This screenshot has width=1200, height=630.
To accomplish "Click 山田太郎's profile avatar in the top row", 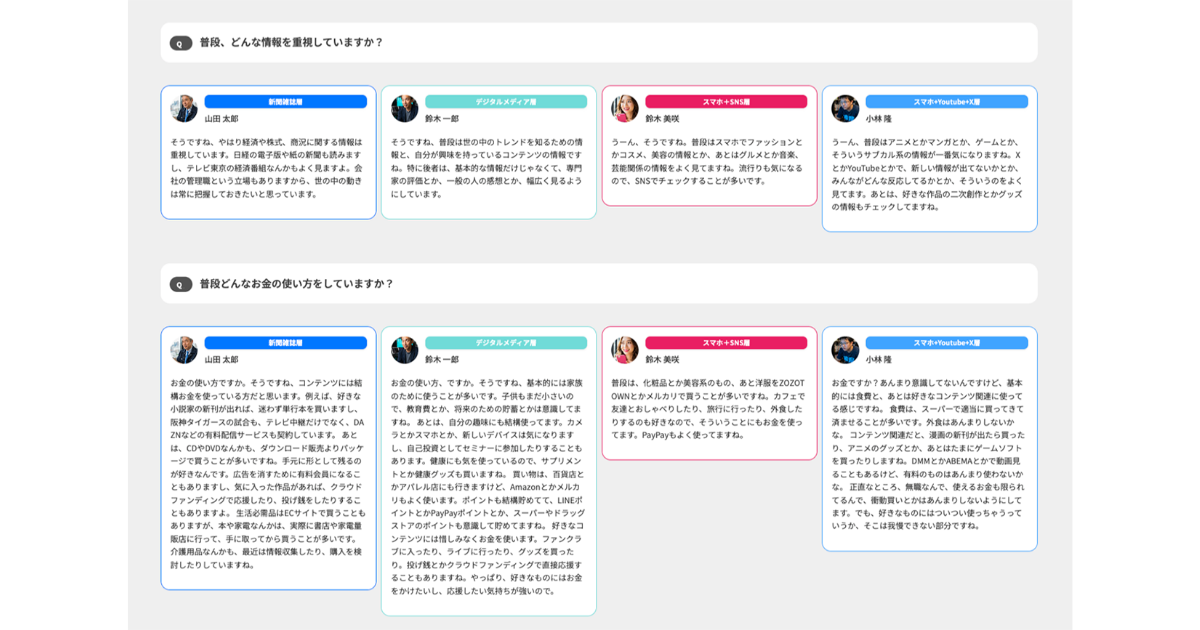I will click(x=186, y=108).
